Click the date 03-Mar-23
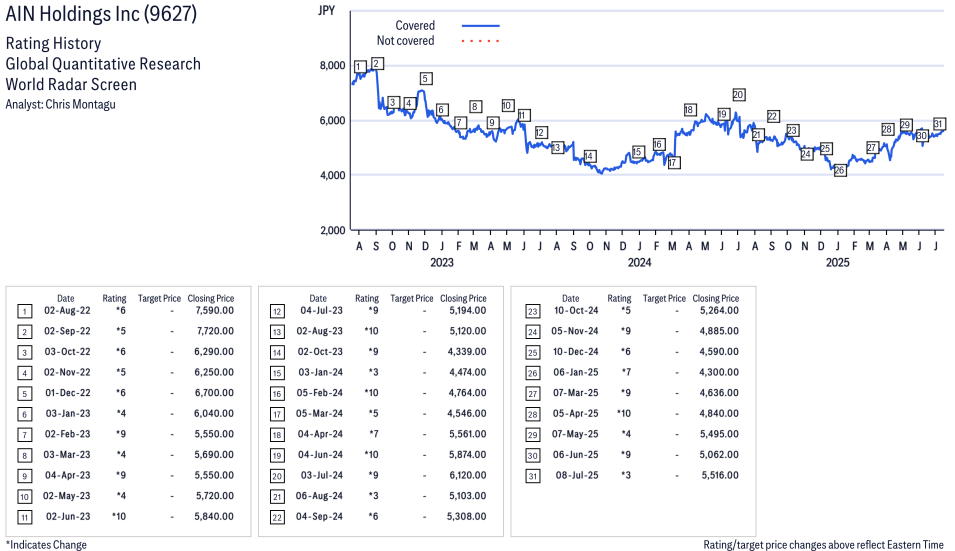The width and height of the screenshot is (955, 551). coord(67,455)
